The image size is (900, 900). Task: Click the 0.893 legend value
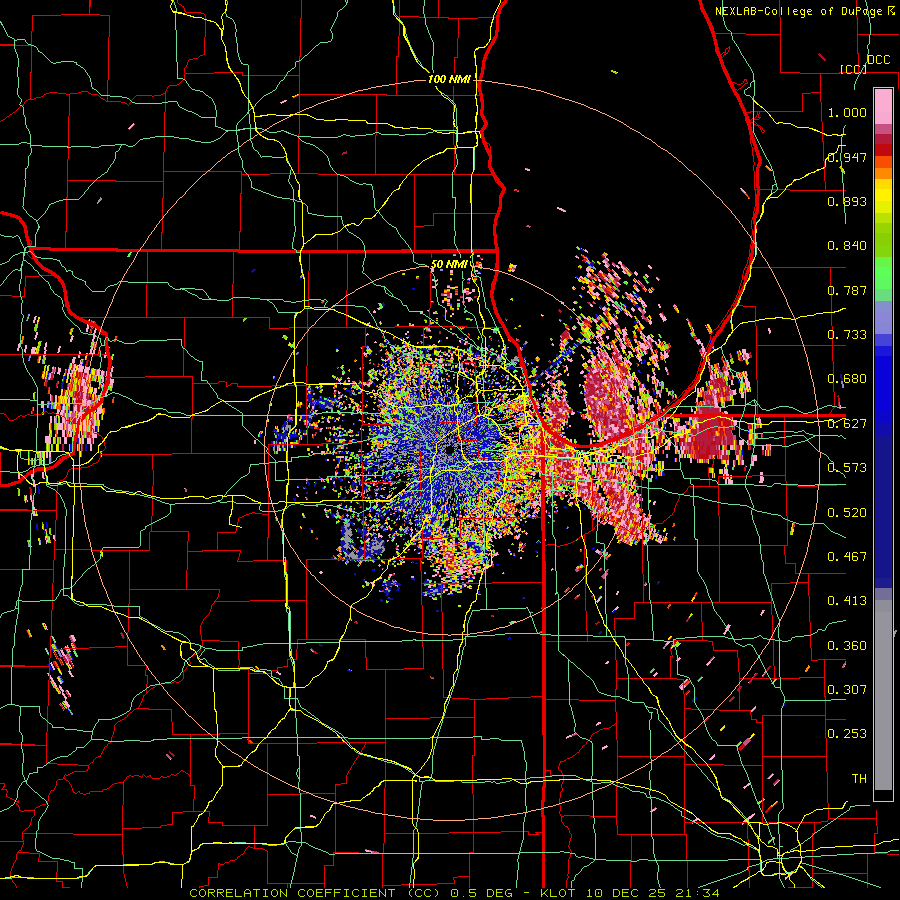(x=847, y=201)
